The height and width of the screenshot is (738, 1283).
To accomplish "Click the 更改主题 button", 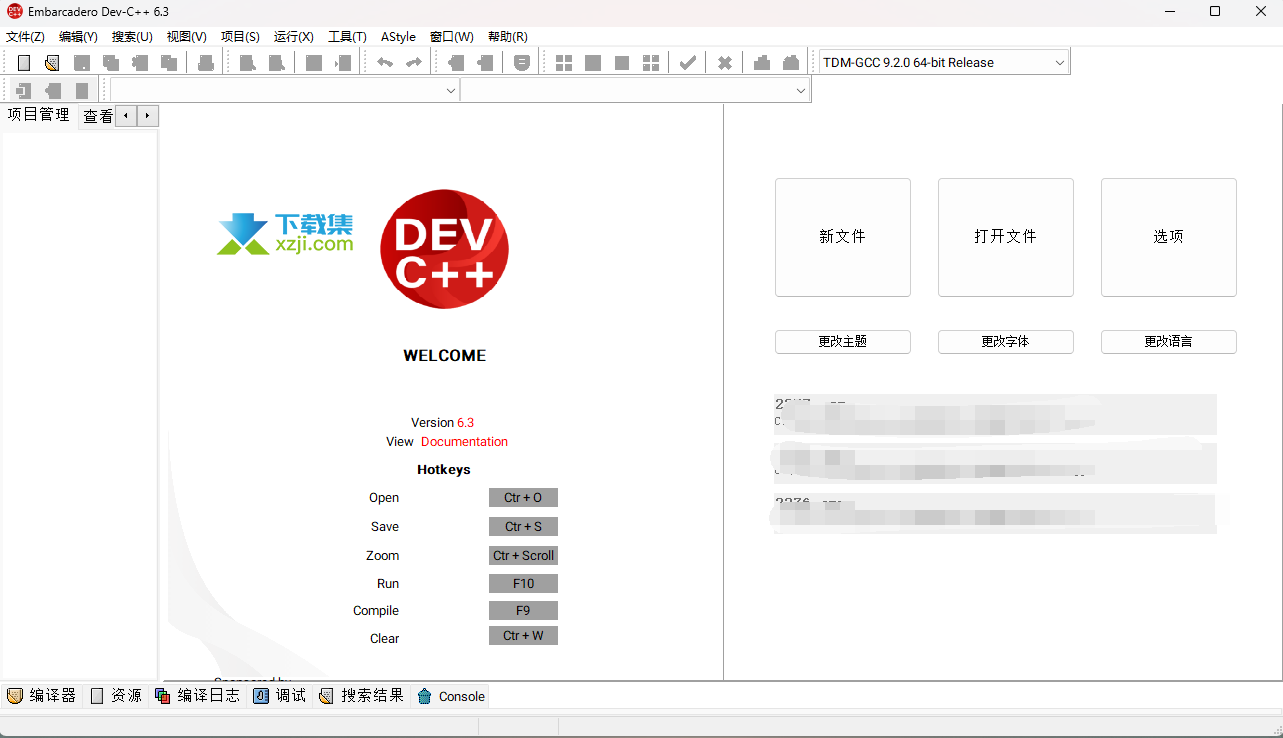I will [843, 342].
